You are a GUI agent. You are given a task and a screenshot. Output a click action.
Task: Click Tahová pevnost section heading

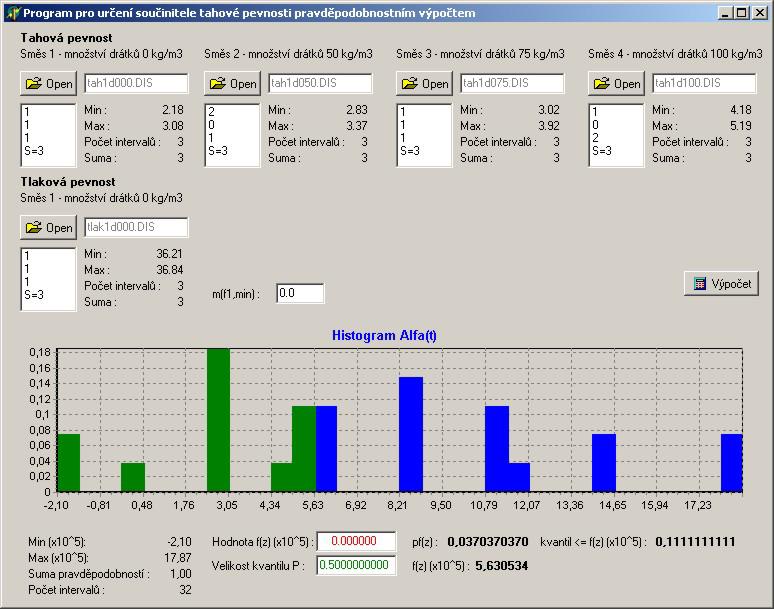[x=66, y=38]
